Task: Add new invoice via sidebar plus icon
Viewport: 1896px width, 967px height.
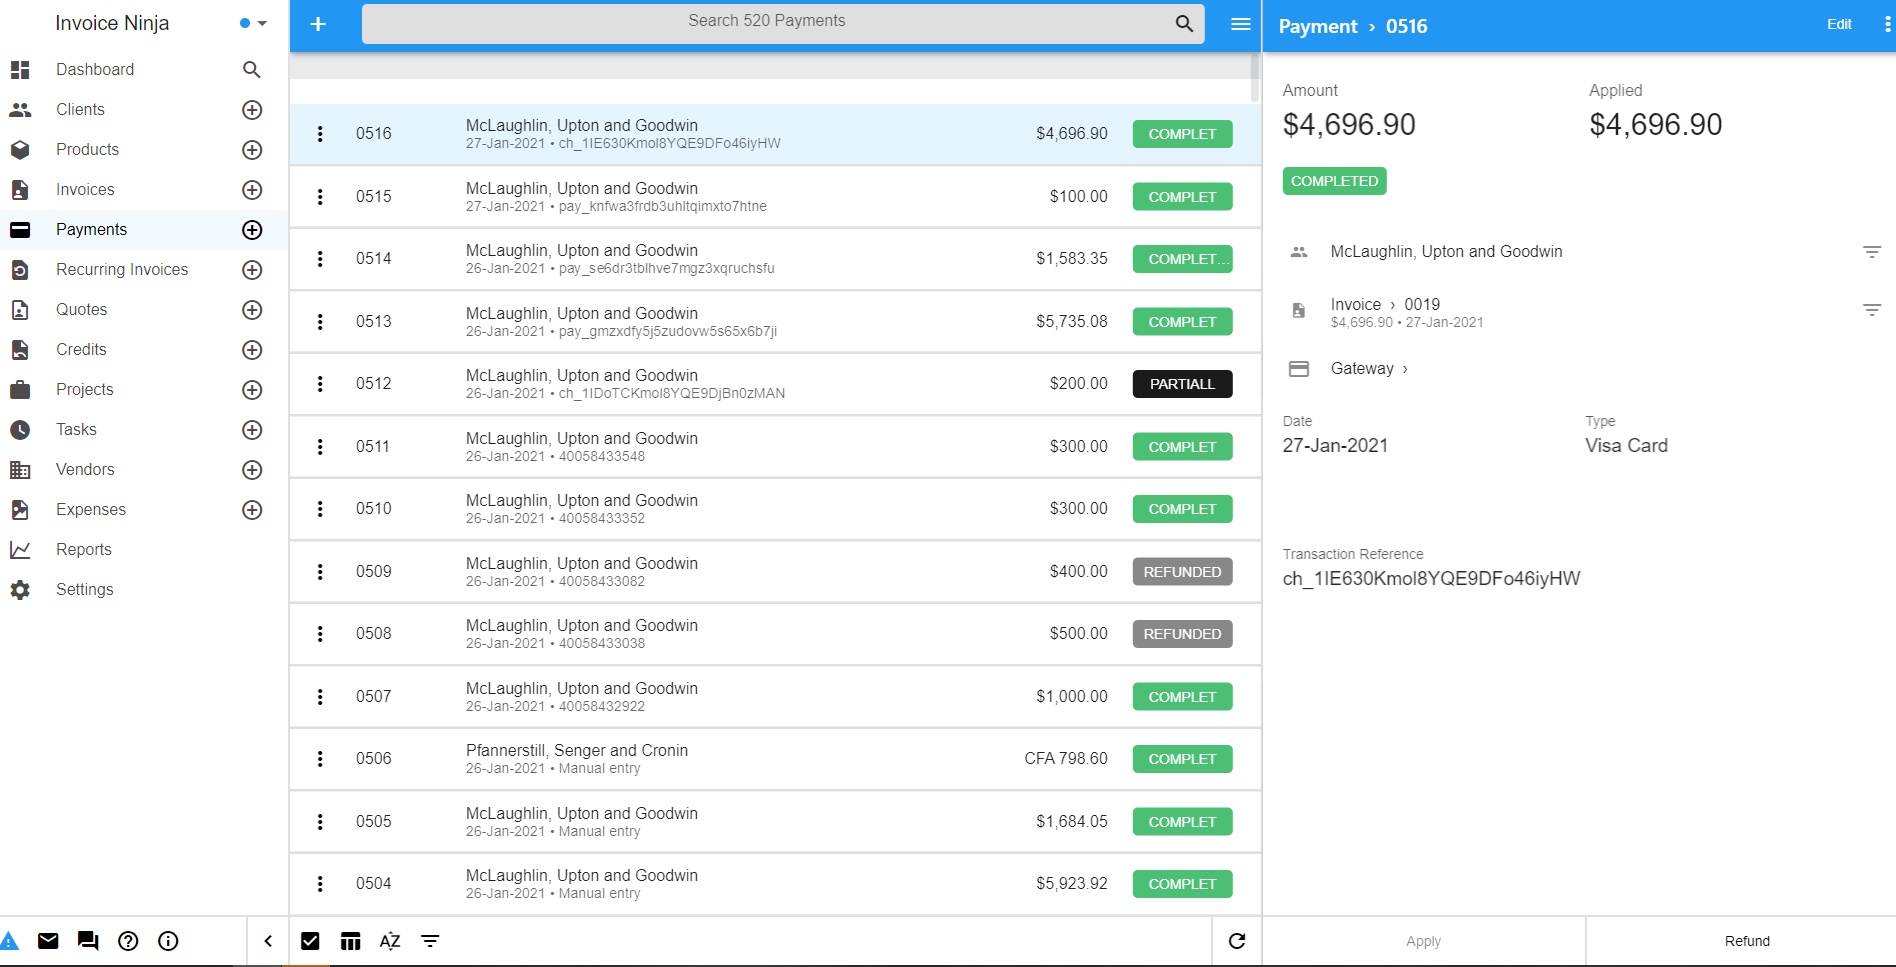Action: pyautogui.click(x=252, y=190)
